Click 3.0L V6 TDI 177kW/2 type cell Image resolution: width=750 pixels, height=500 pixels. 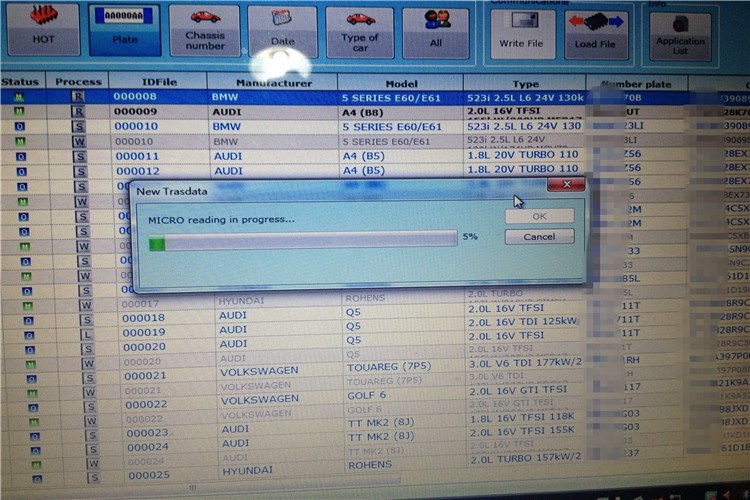coord(526,362)
